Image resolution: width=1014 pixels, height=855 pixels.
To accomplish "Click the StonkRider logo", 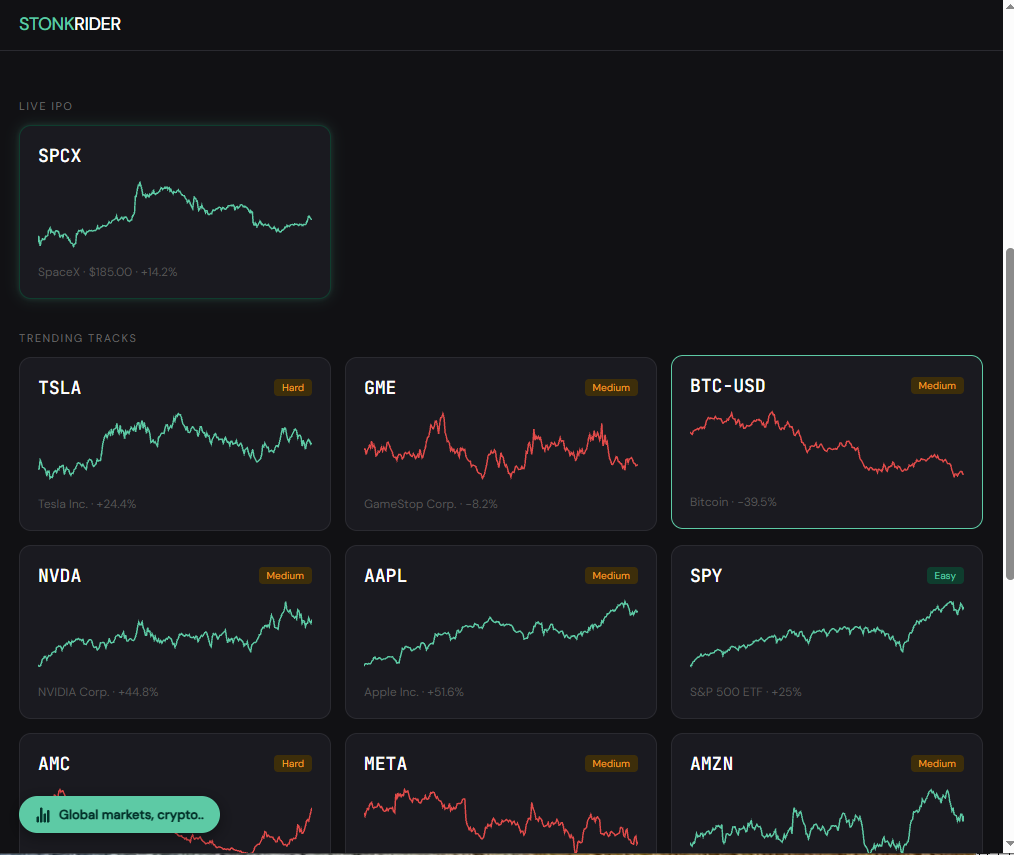I will tap(70, 24).
